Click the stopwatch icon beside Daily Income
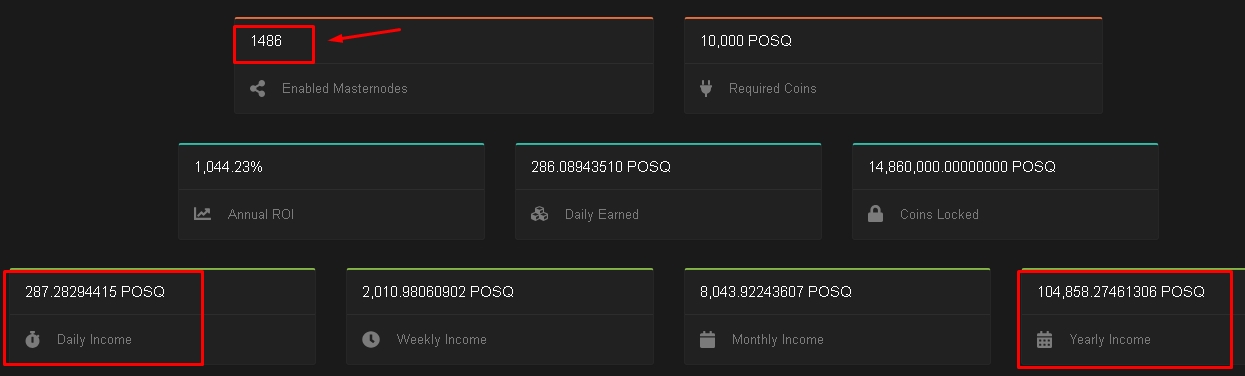This screenshot has height=376, width=1245. pyautogui.click(x=33, y=340)
